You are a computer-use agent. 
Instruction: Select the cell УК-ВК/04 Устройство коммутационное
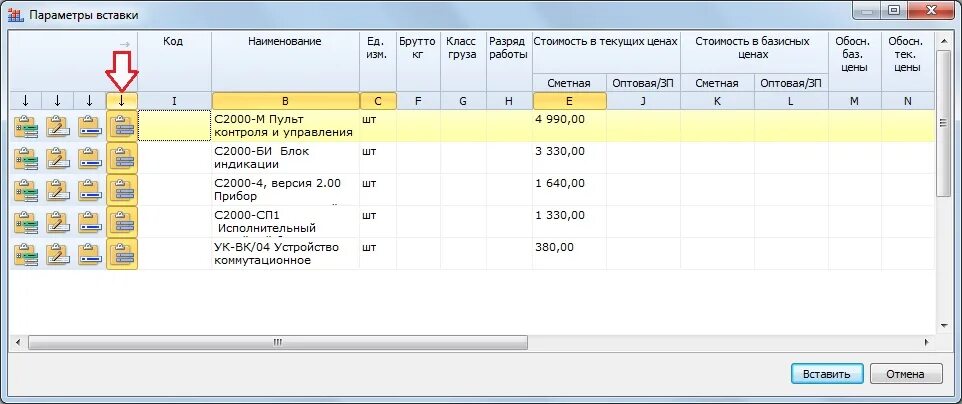(285, 254)
